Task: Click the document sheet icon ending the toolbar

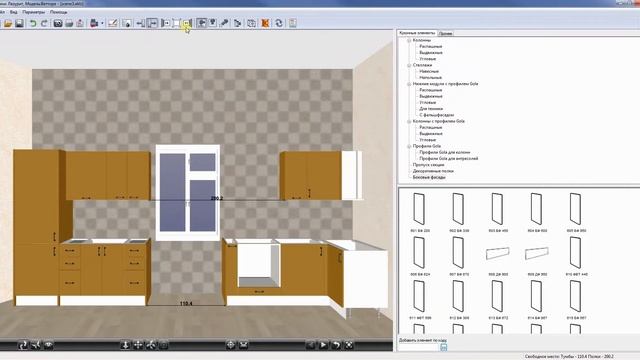Action: point(292,23)
